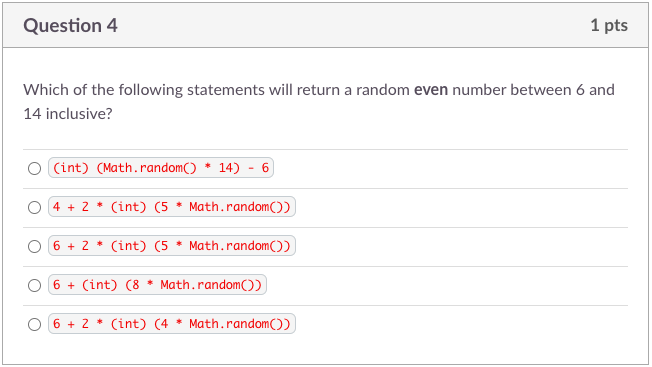Click code label '6 + 2 * (int) (5 * Math.random())'
Viewport: 652px width, 367px height.
[x=172, y=246]
